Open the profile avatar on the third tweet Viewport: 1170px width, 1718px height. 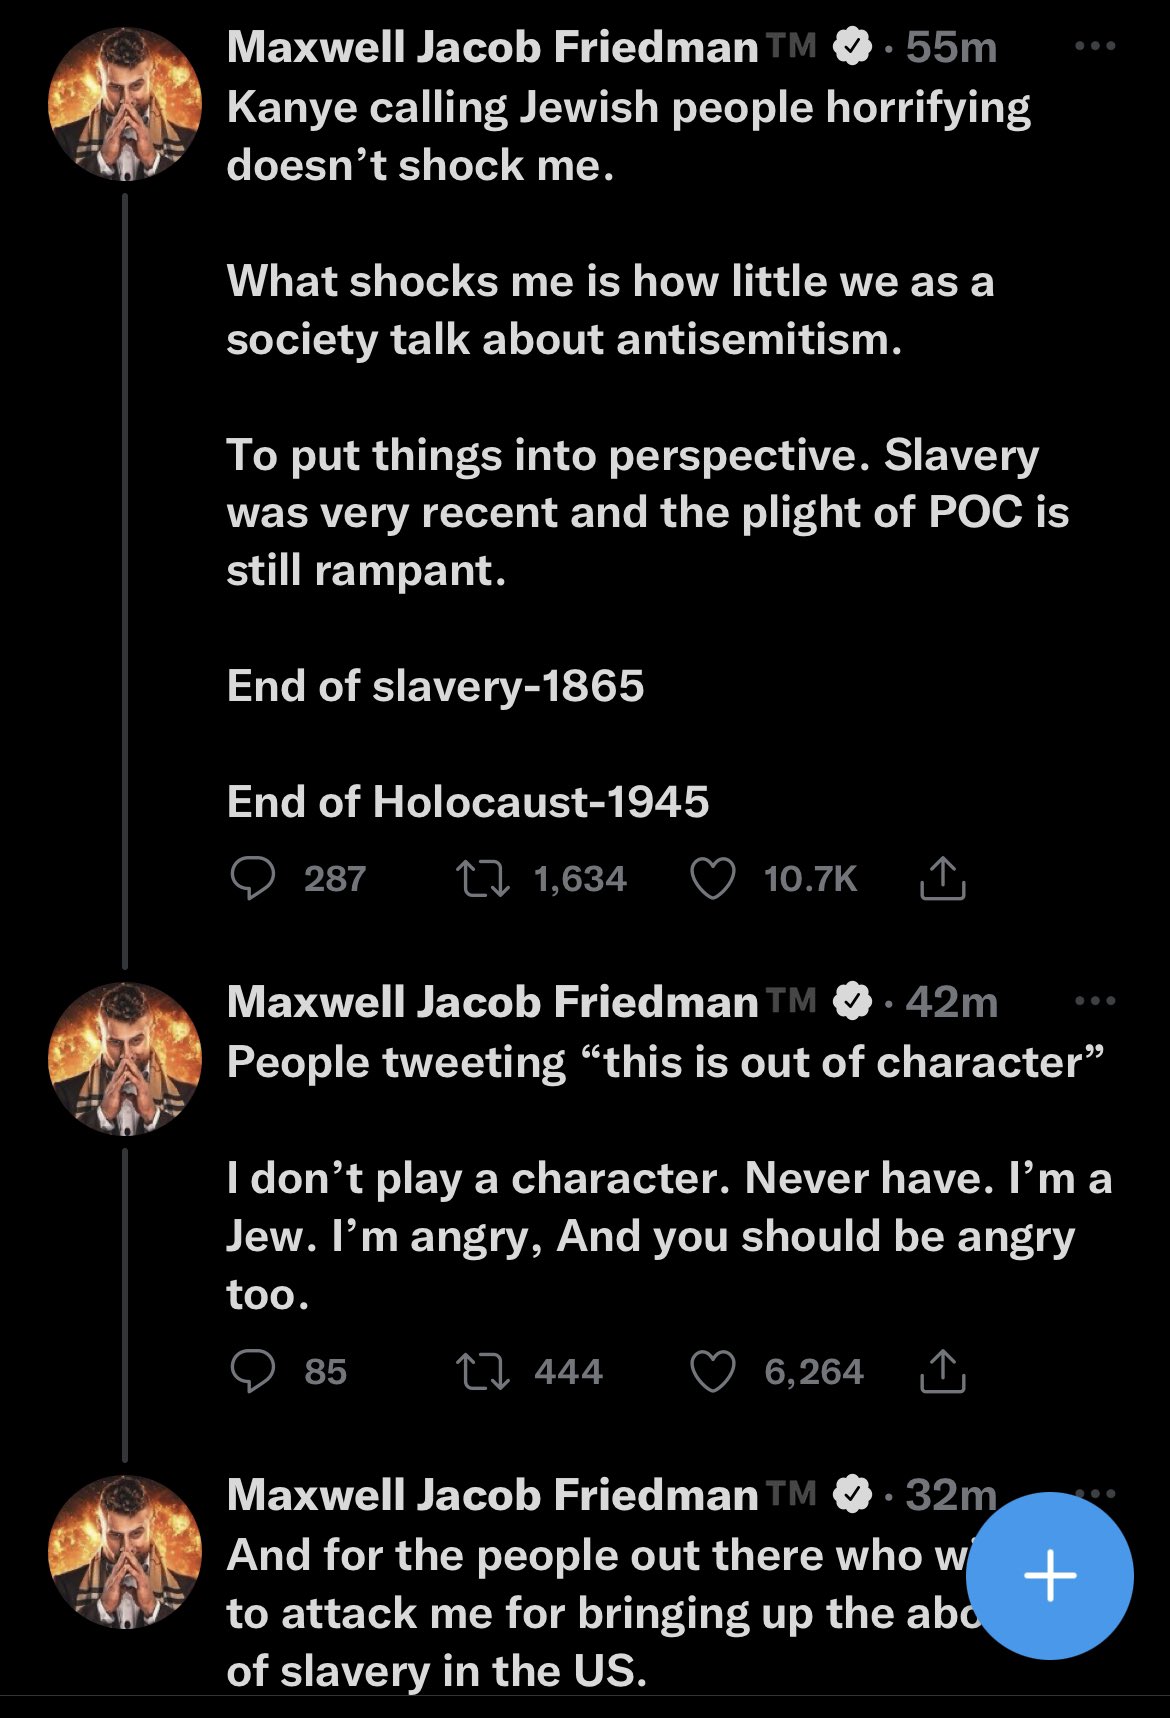point(125,1552)
